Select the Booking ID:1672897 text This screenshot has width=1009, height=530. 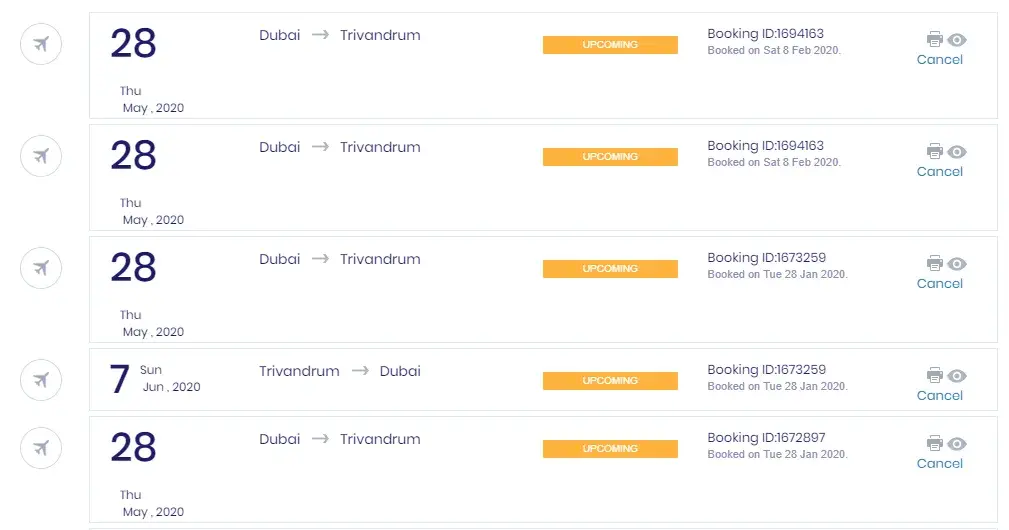[766, 437]
